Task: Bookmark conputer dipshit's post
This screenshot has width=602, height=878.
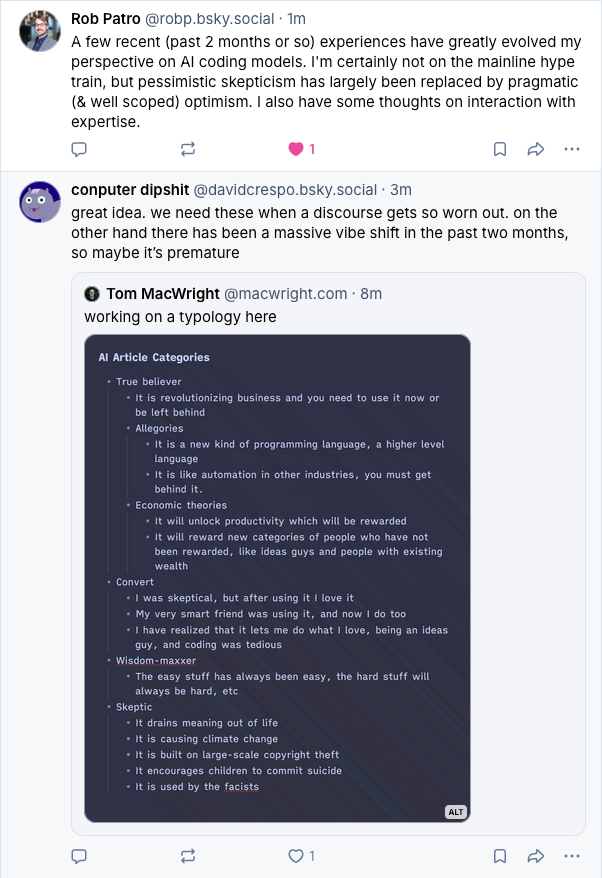Action: [x=499, y=856]
